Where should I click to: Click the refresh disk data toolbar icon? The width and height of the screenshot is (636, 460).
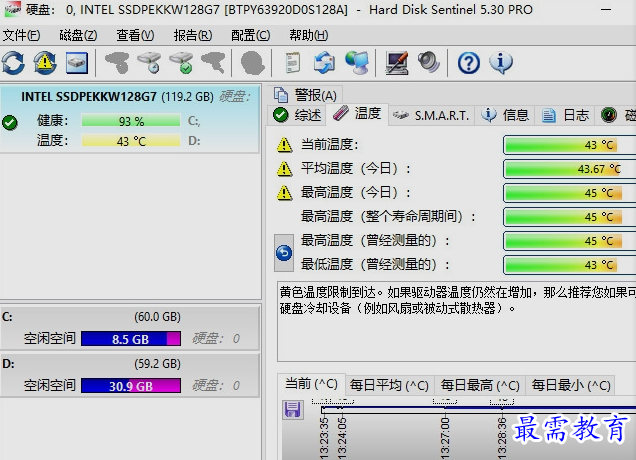pyautogui.click(x=13, y=63)
